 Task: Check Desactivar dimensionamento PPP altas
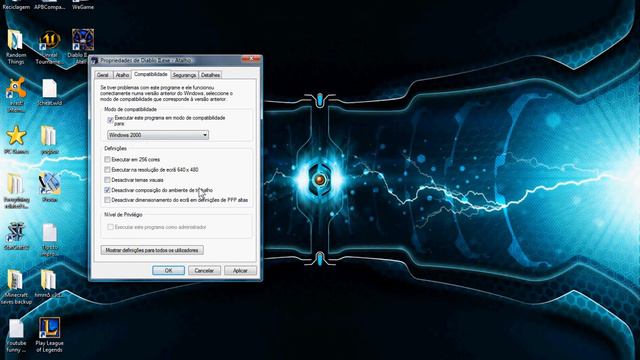point(107,200)
